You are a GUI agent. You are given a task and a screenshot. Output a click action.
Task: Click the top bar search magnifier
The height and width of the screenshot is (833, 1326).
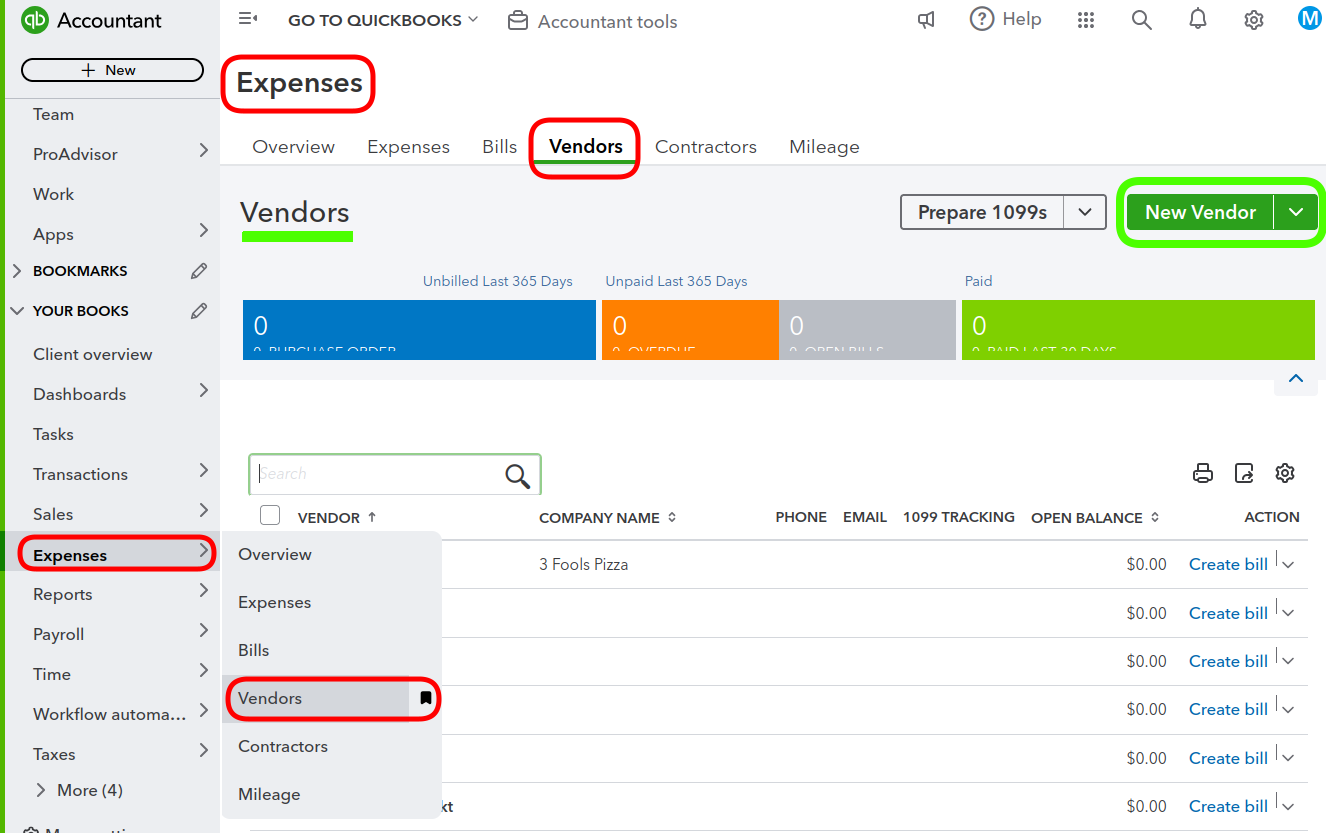point(1142,20)
